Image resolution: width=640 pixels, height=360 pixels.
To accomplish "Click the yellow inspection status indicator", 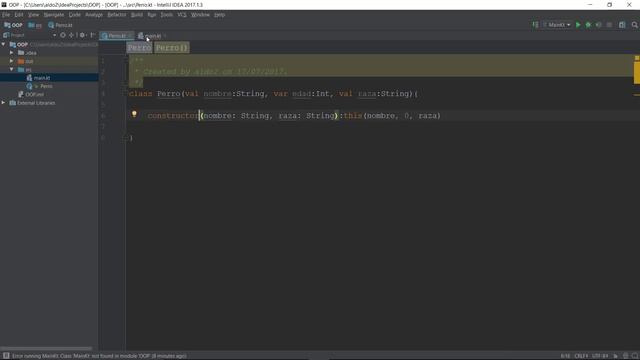I will coord(637,58).
